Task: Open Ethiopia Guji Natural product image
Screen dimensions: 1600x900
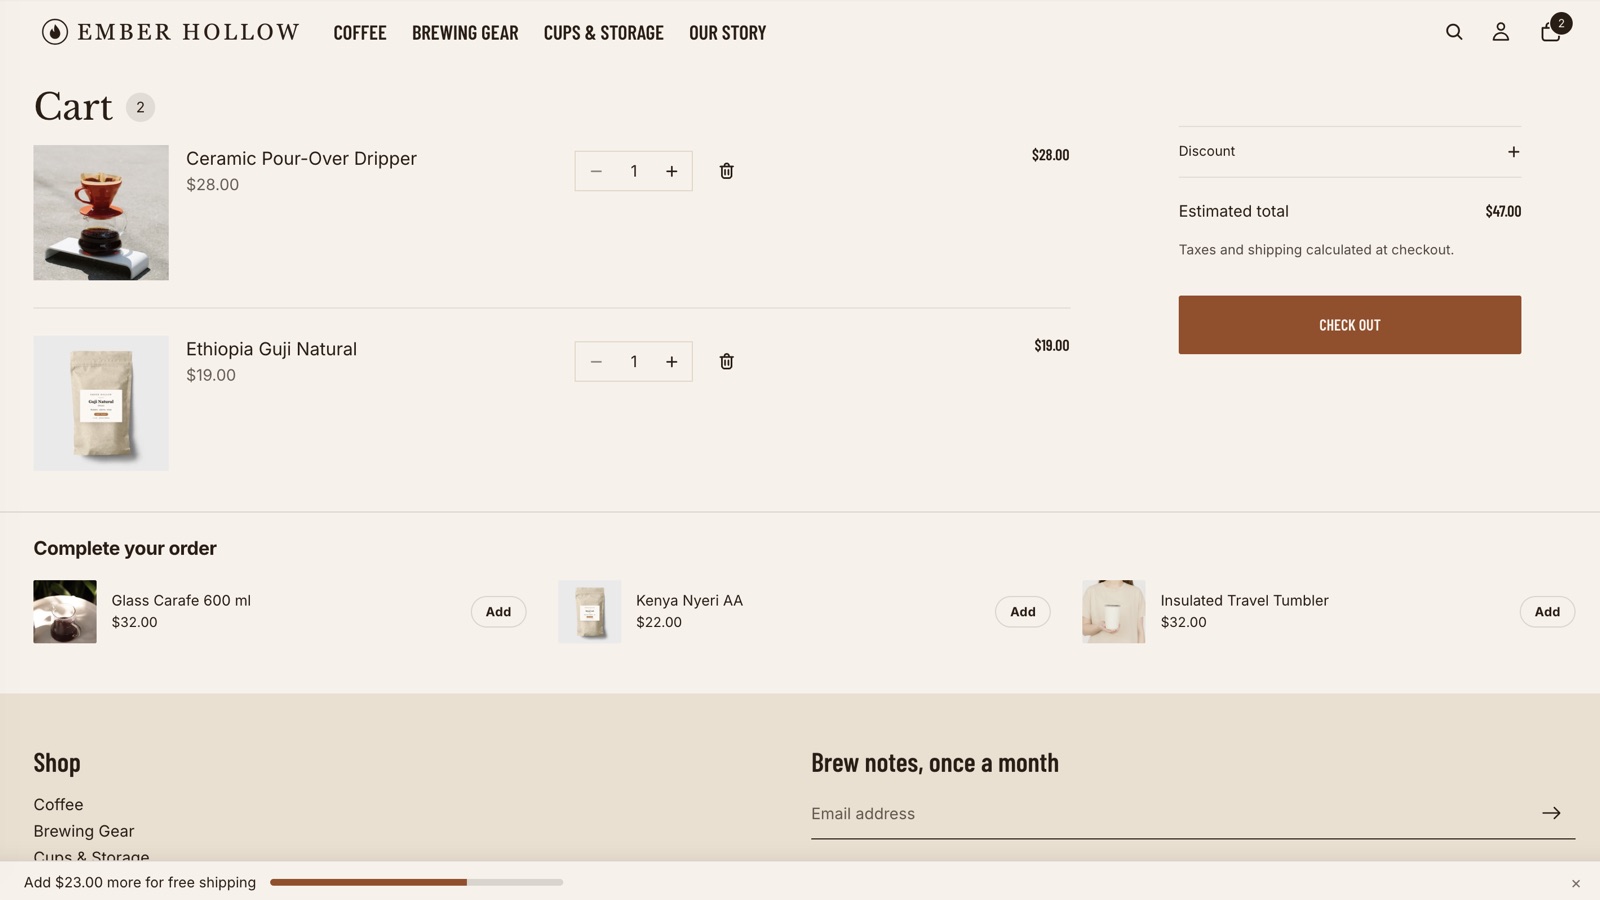Action: point(101,403)
